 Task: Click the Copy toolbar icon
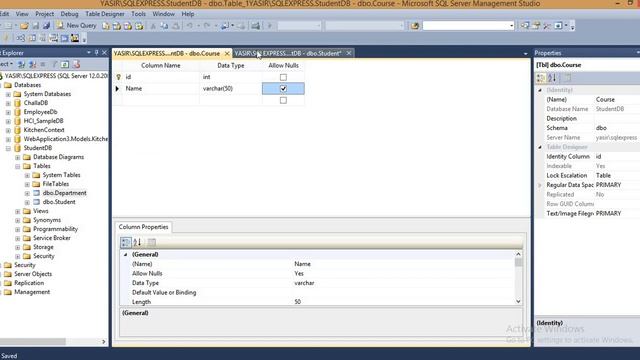[164, 26]
